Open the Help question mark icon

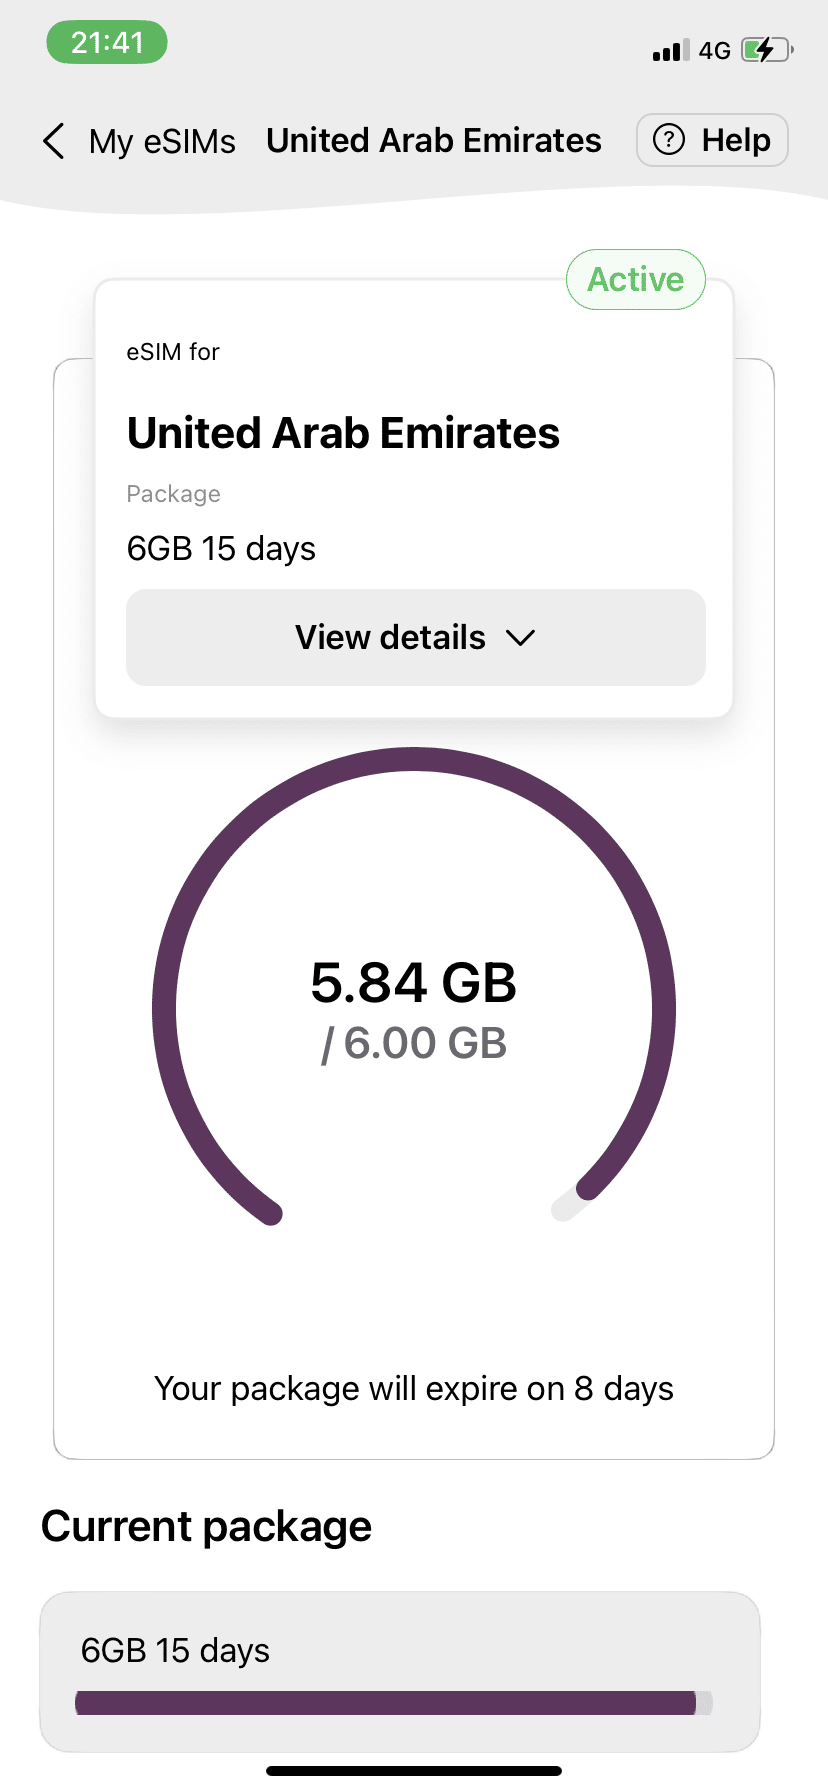[669, 140]
